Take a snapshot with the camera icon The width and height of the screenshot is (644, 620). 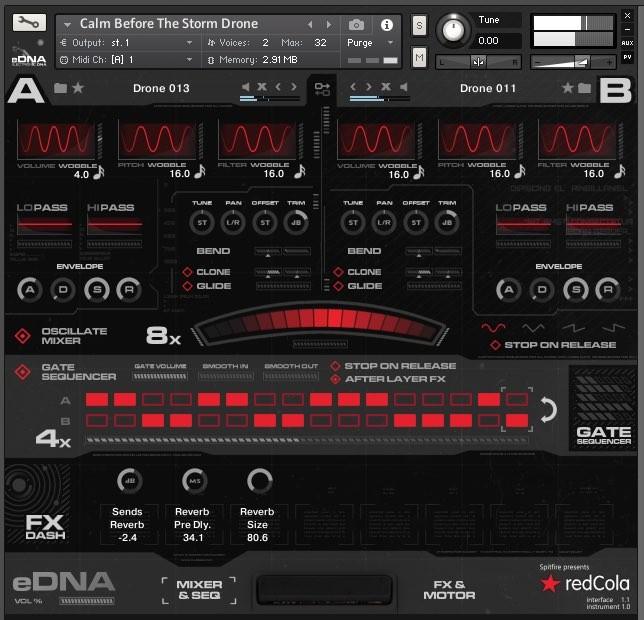356,25
